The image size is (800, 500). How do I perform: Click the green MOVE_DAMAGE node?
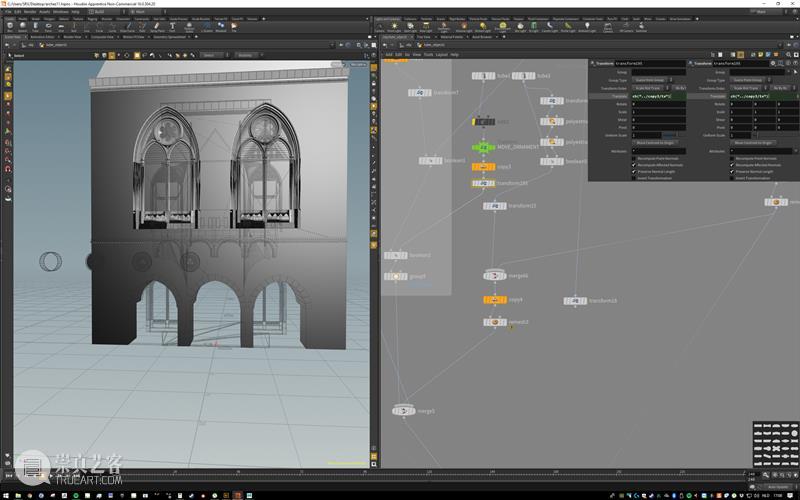tap(484, 146)
